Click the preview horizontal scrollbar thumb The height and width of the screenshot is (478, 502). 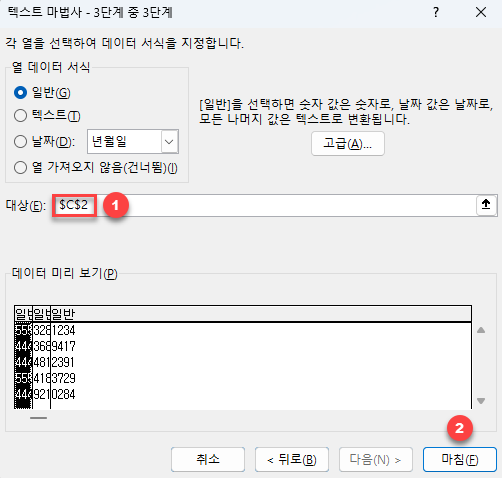pos(38,418)
